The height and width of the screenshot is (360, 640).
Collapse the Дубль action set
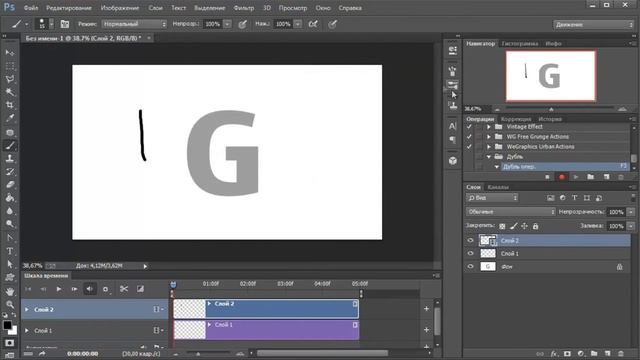489,157
